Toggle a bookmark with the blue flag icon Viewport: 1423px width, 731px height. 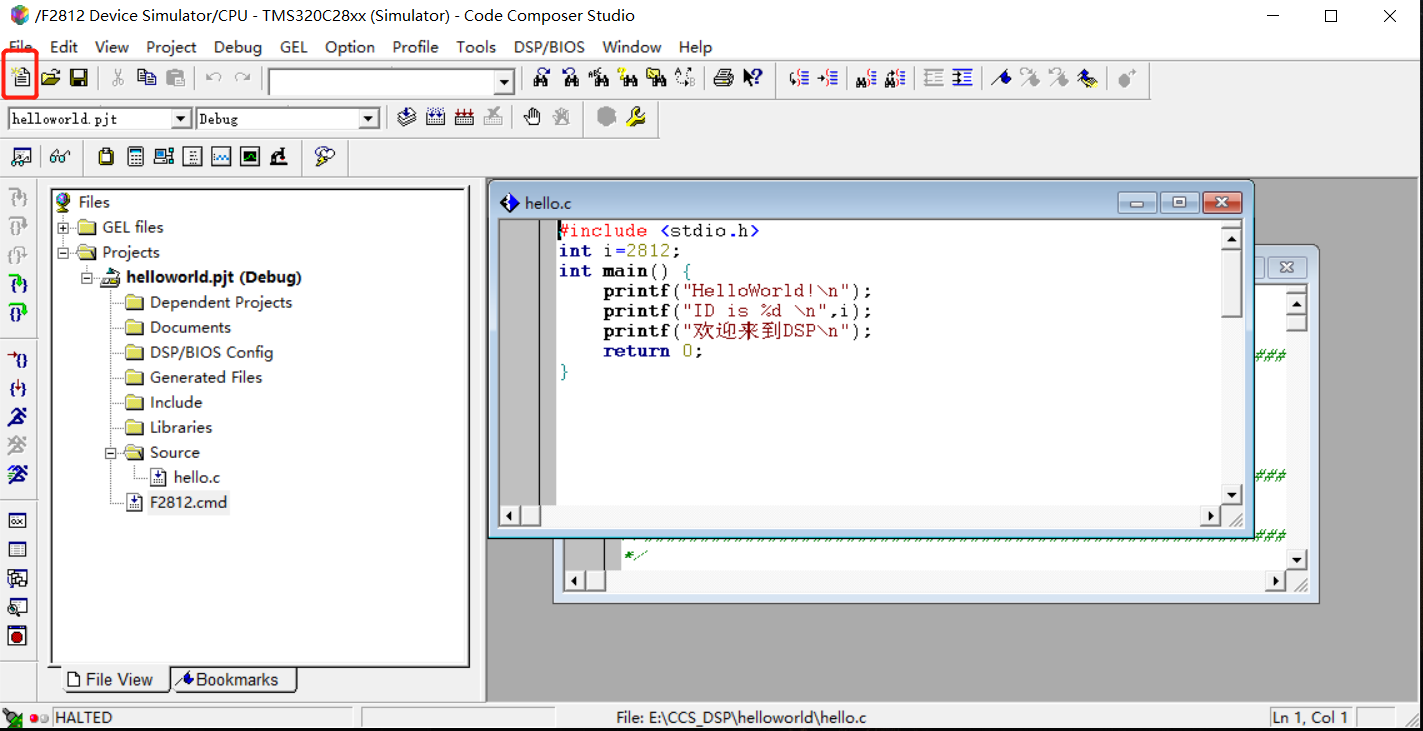point(1001,78)
